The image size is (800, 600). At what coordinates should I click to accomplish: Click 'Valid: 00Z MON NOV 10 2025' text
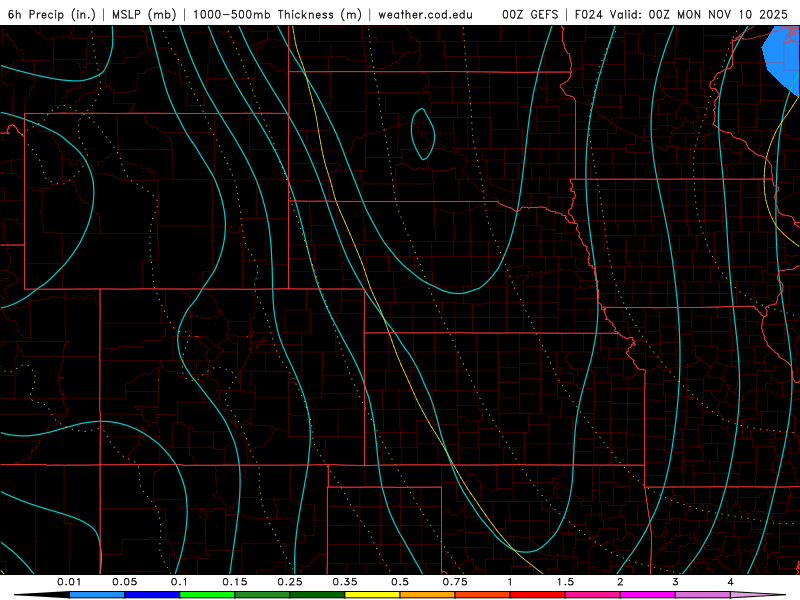coord(699,14)
